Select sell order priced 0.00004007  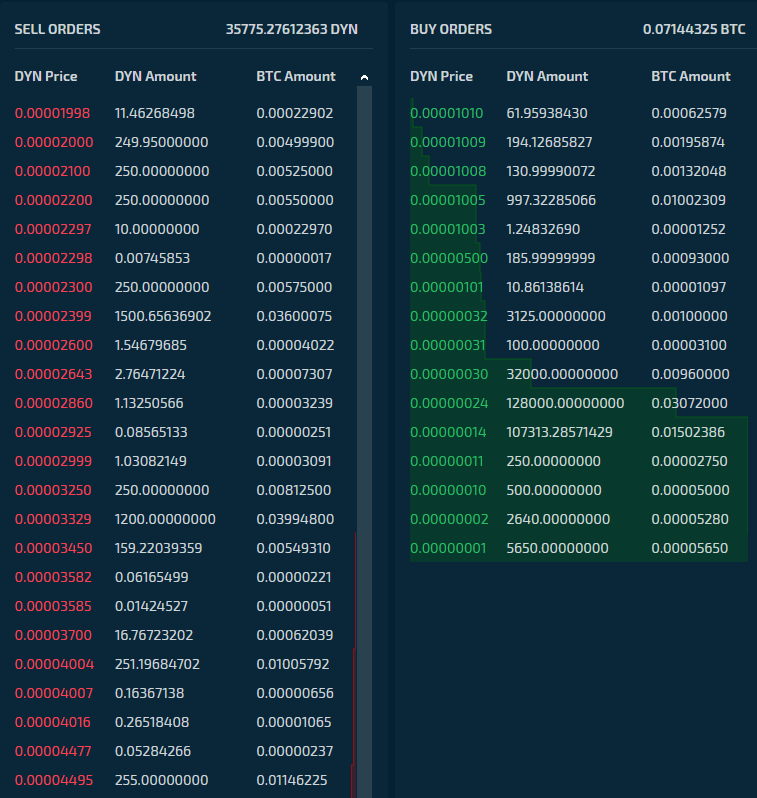(x=185, y=693)
